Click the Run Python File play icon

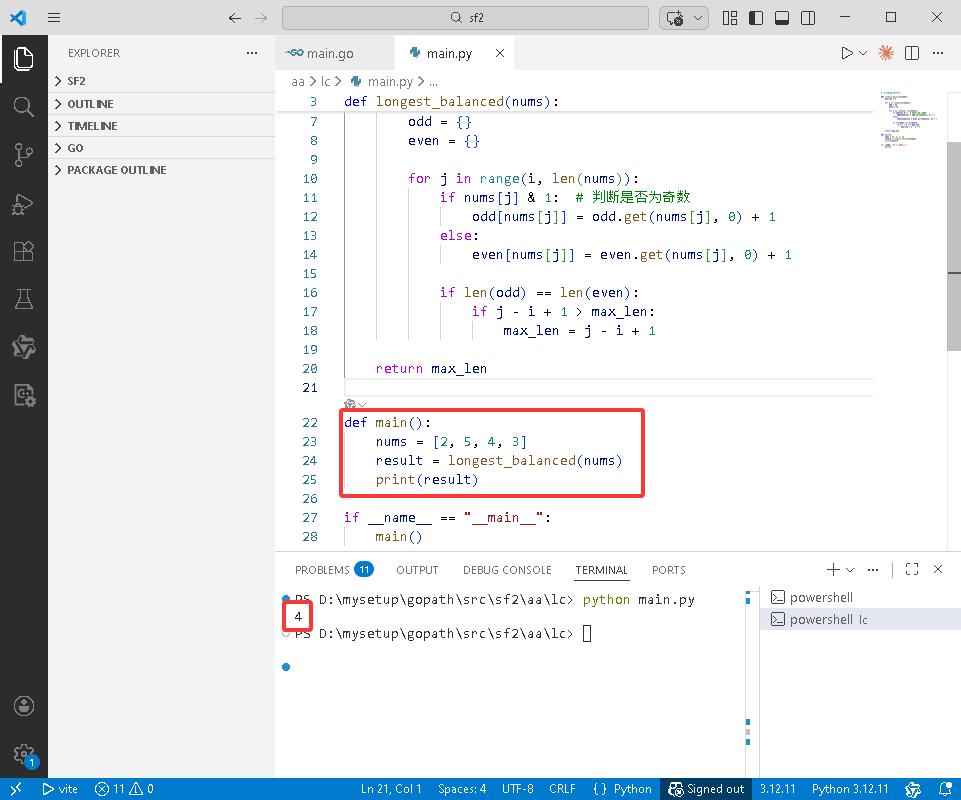[847, 53]
